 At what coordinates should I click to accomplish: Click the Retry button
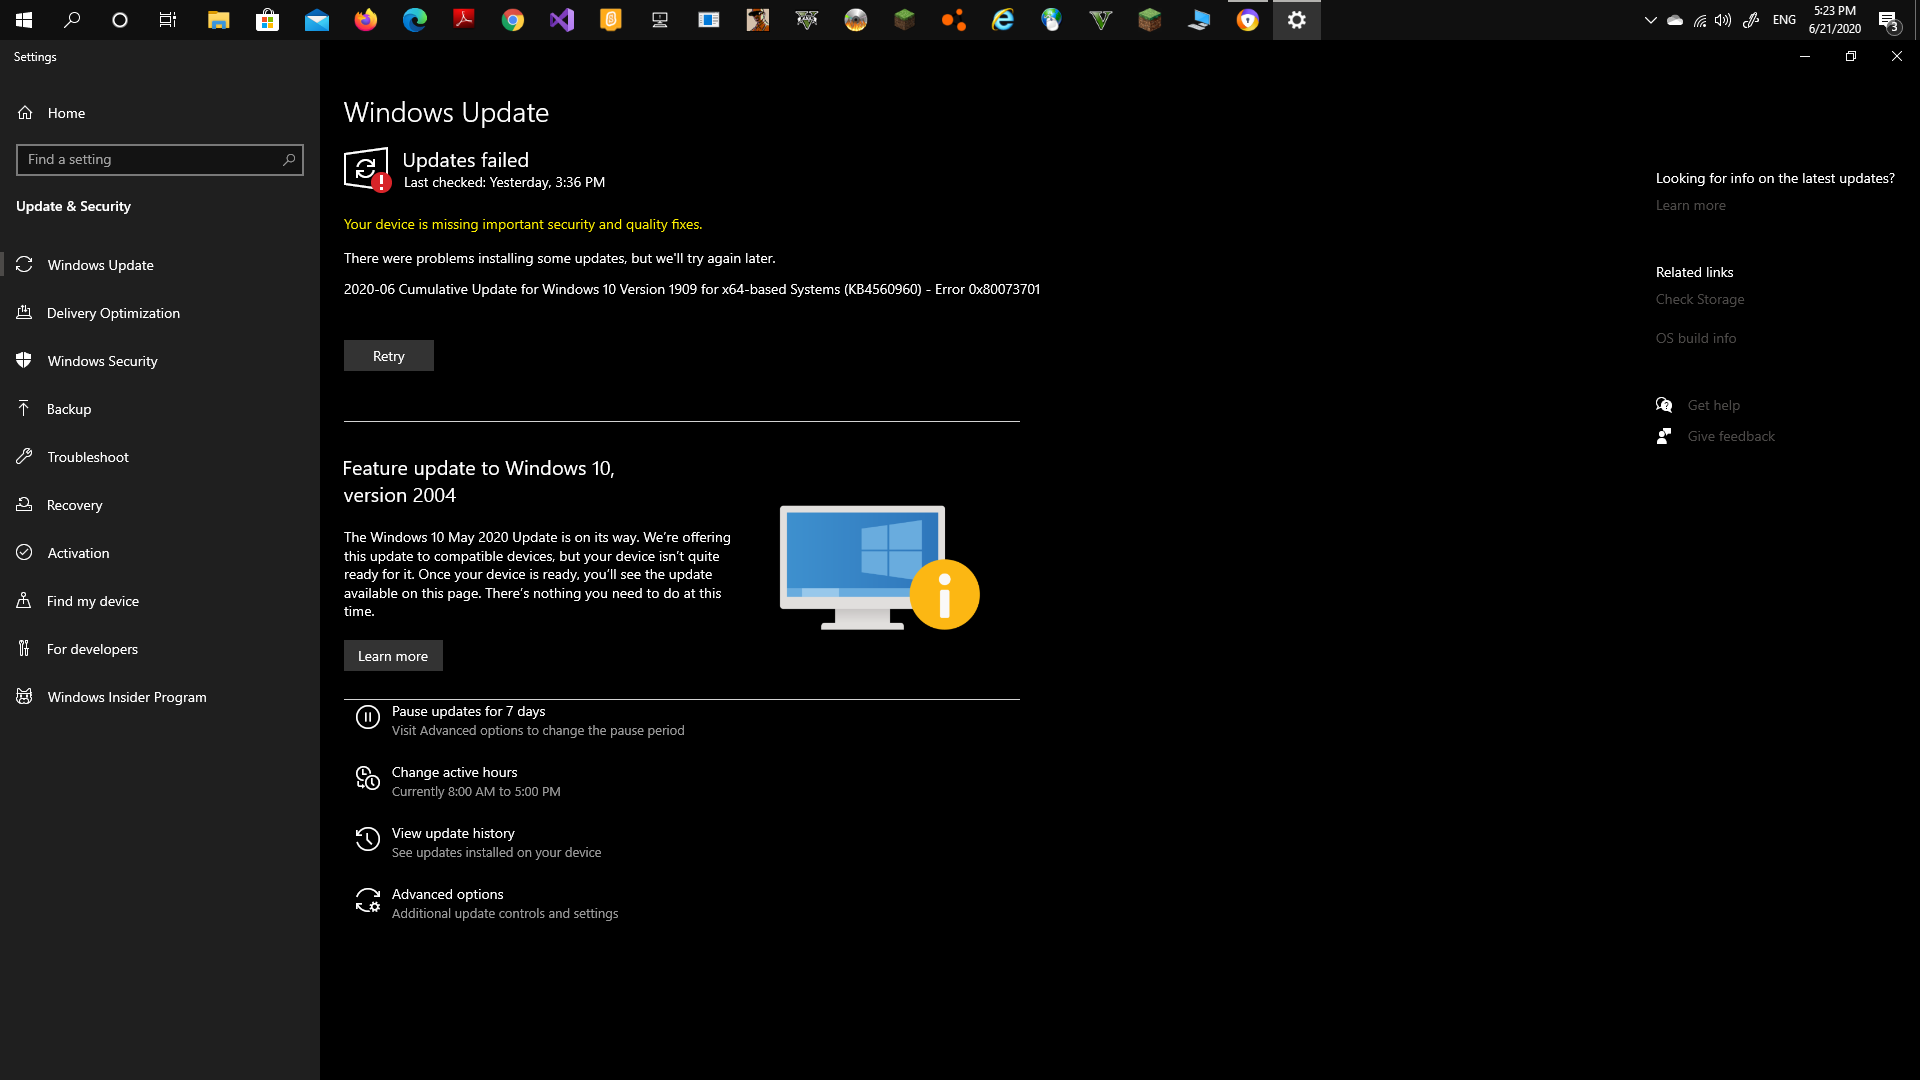(x=389, y=356)
